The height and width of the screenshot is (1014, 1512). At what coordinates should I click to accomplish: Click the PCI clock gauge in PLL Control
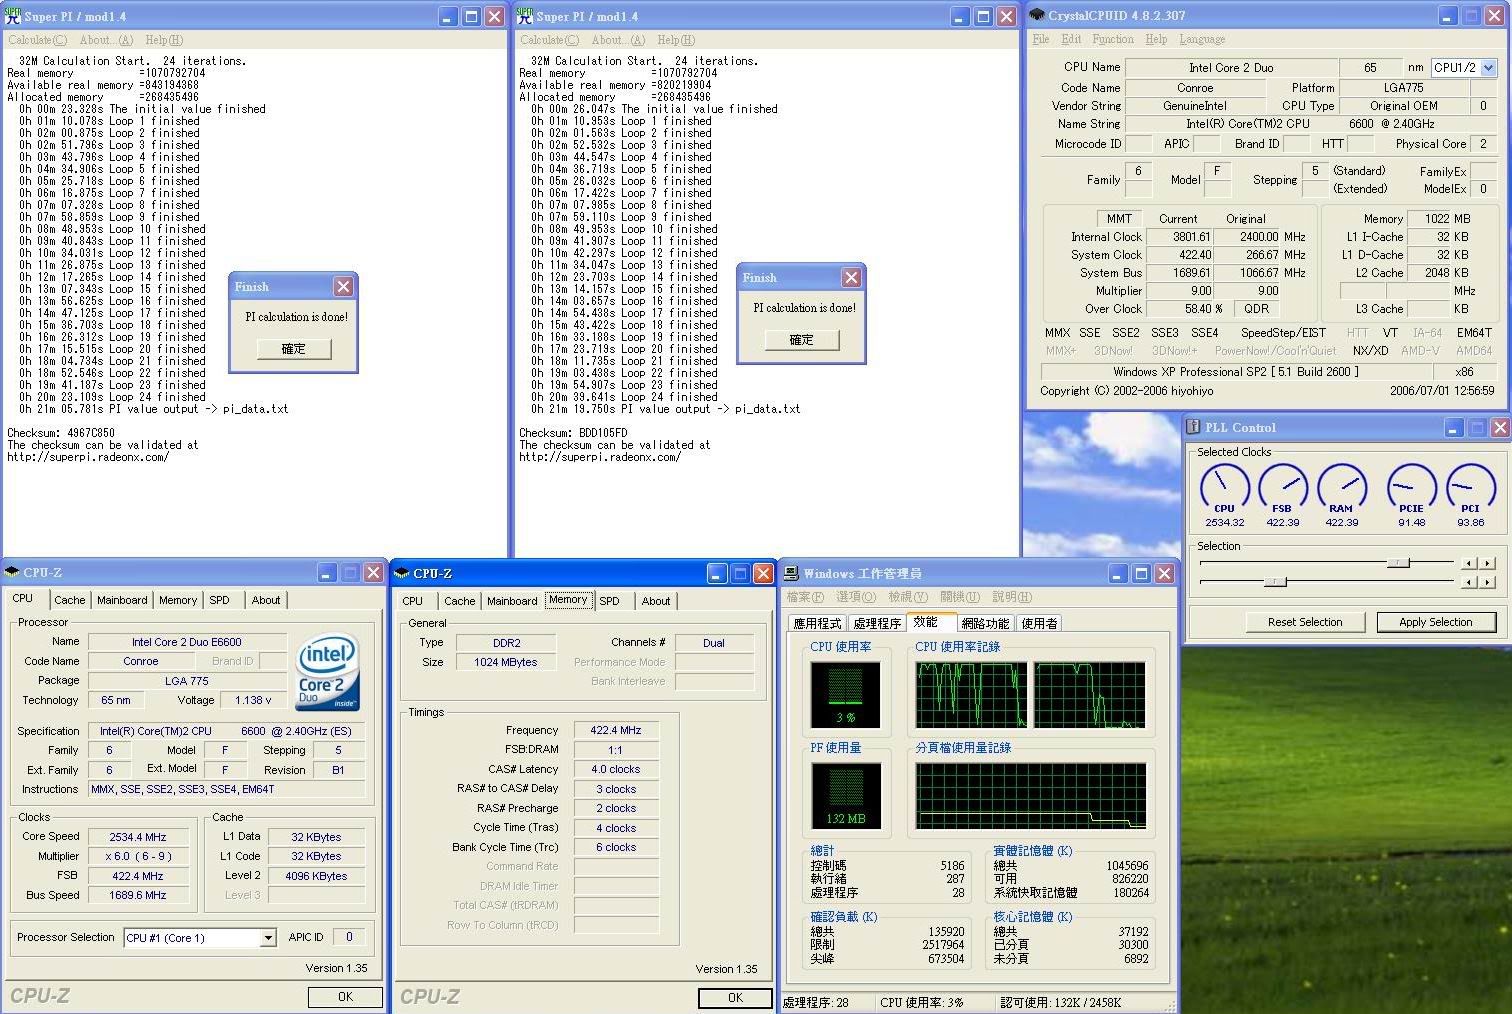coord(1470,489)
